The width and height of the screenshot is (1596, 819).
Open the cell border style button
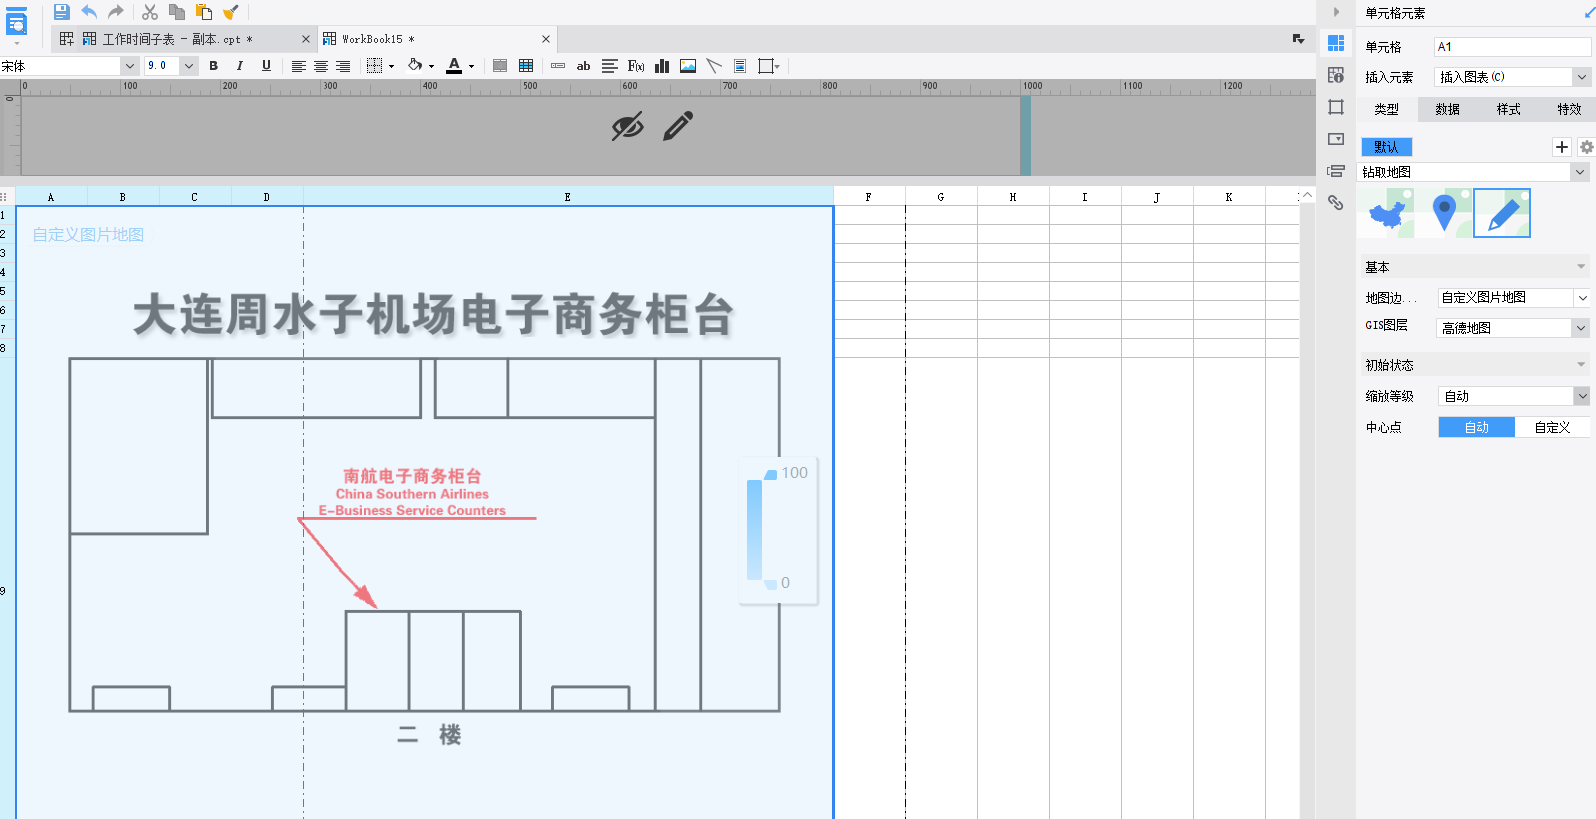pyautogui.click(x=375, y=66)
